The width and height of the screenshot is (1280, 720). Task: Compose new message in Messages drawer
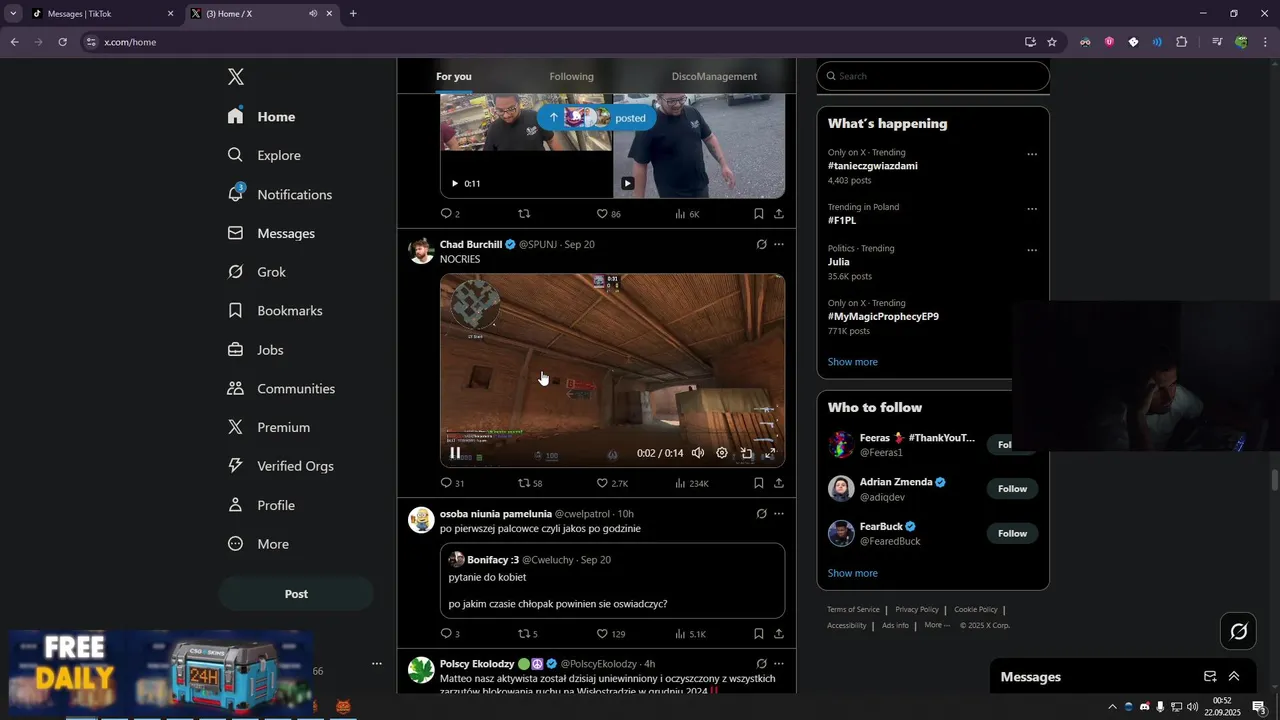[1210, 677]
